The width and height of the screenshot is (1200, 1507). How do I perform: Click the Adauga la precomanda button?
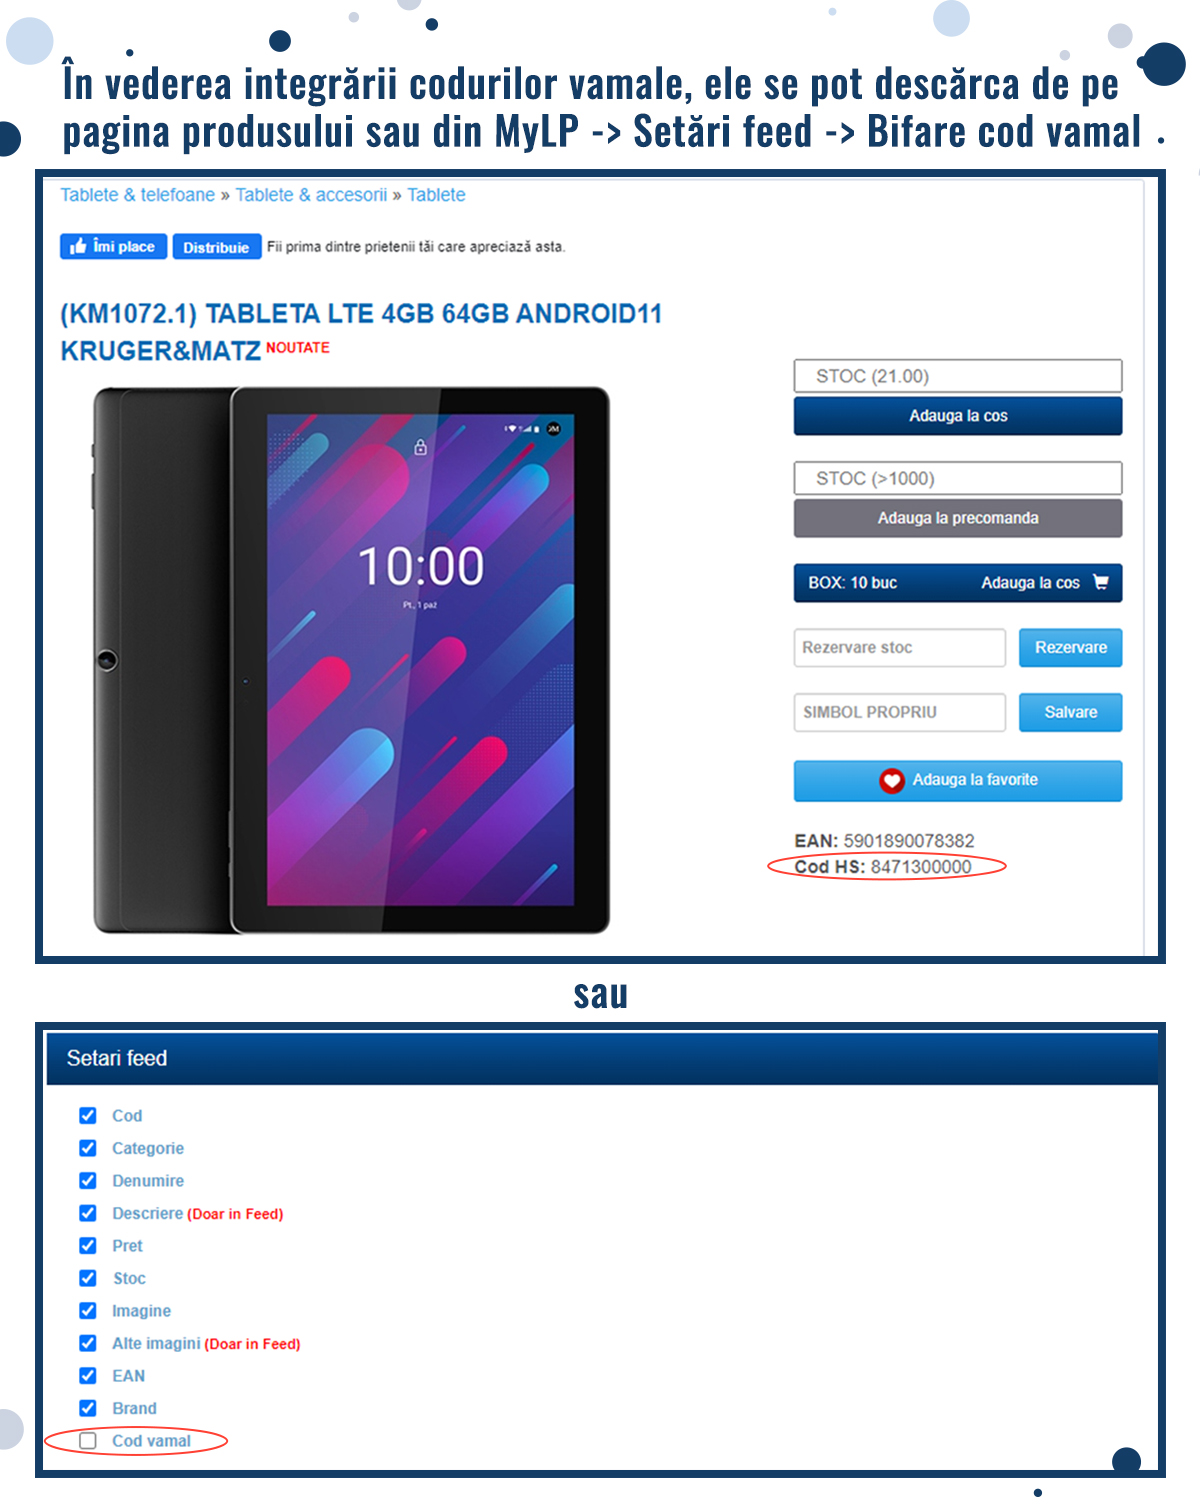click(958, 518)
